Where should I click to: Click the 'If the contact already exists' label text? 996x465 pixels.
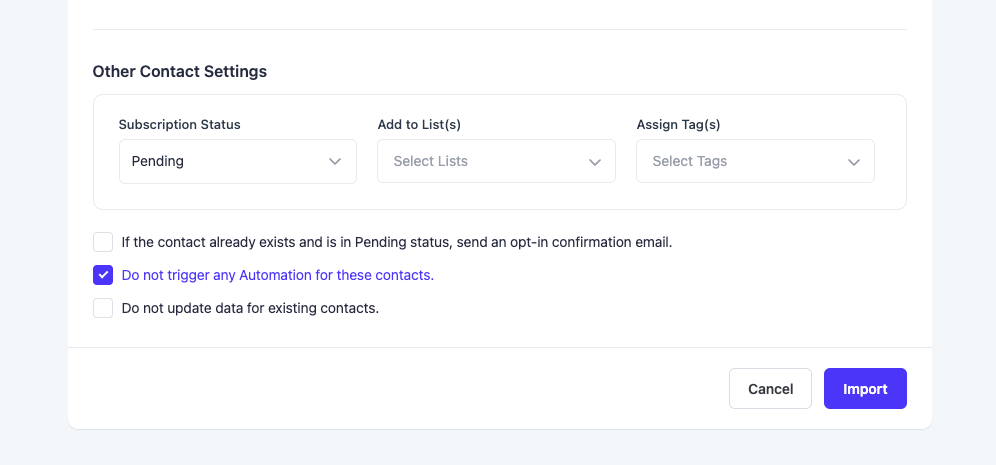[397, 243]
